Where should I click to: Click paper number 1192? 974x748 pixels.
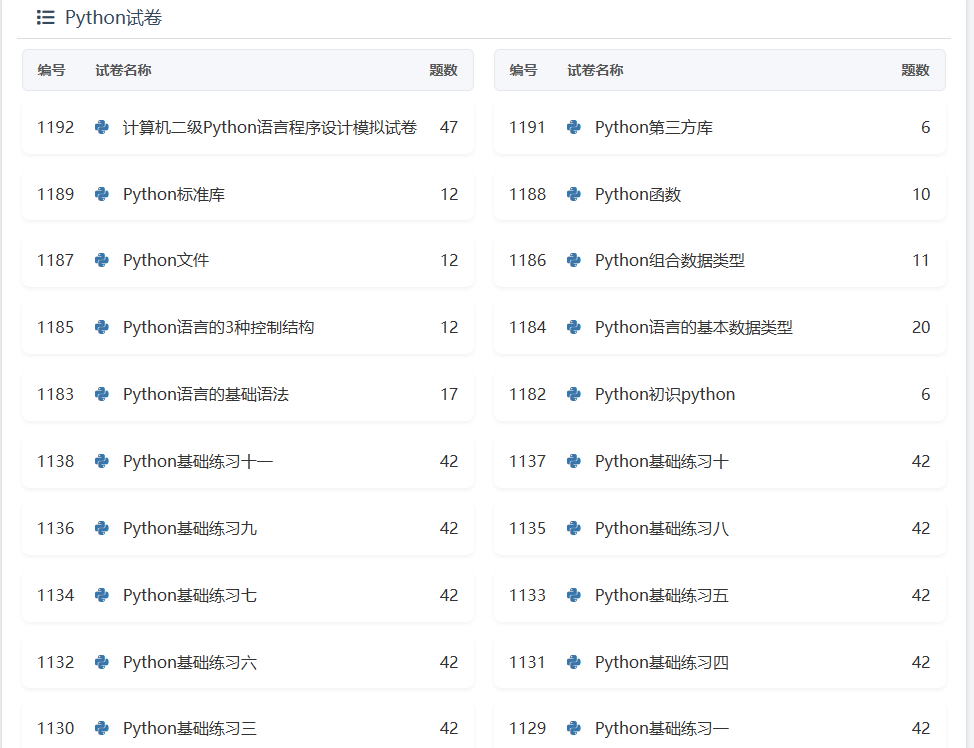55,127
